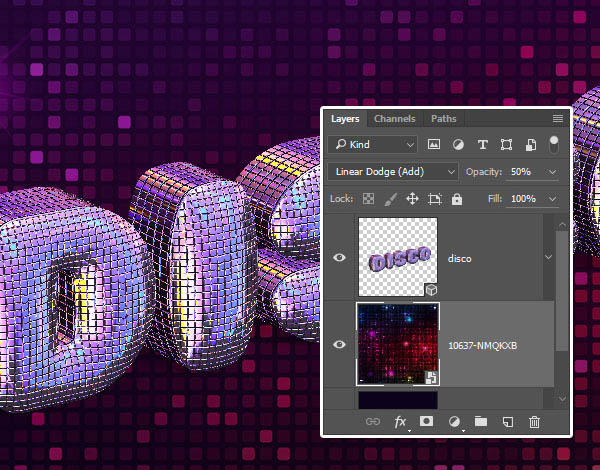Add a layer mask

click(427, 423)
